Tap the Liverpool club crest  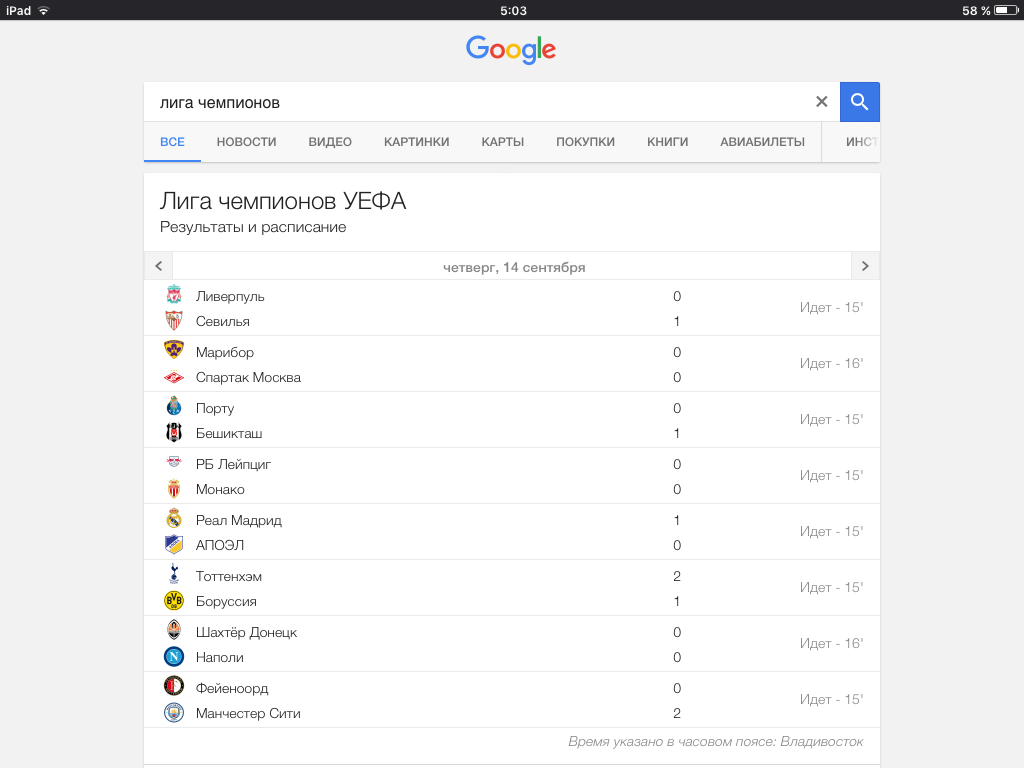click(174, 295)
